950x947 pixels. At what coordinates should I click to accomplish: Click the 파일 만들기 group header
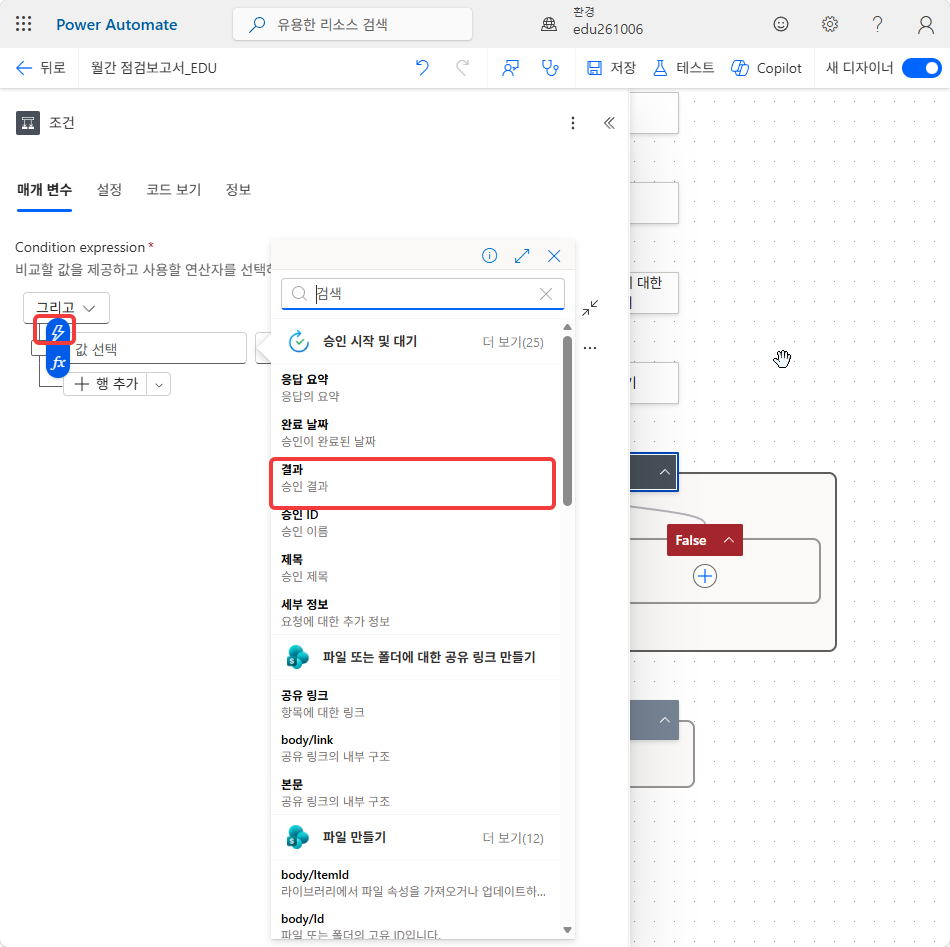[x=354, y=837]
